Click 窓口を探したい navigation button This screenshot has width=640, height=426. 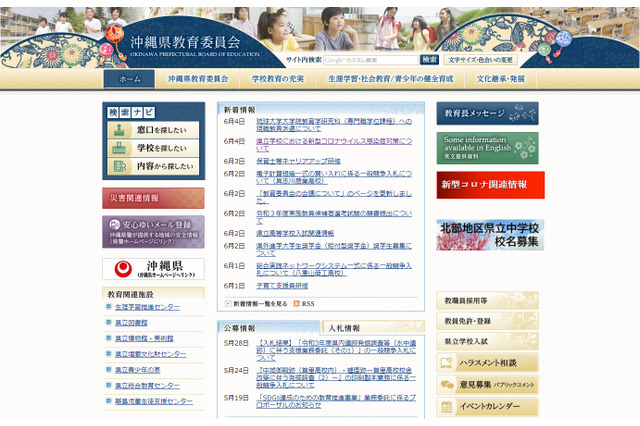[x=153, y=130]
